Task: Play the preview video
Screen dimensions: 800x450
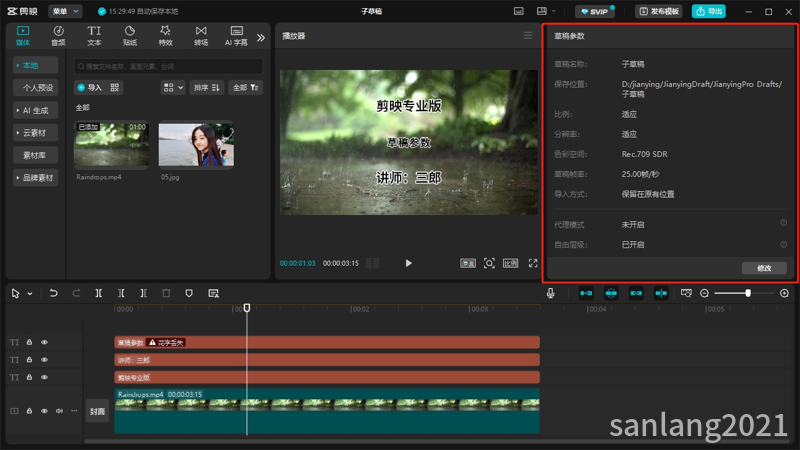Action: click(x=408, y=263)
